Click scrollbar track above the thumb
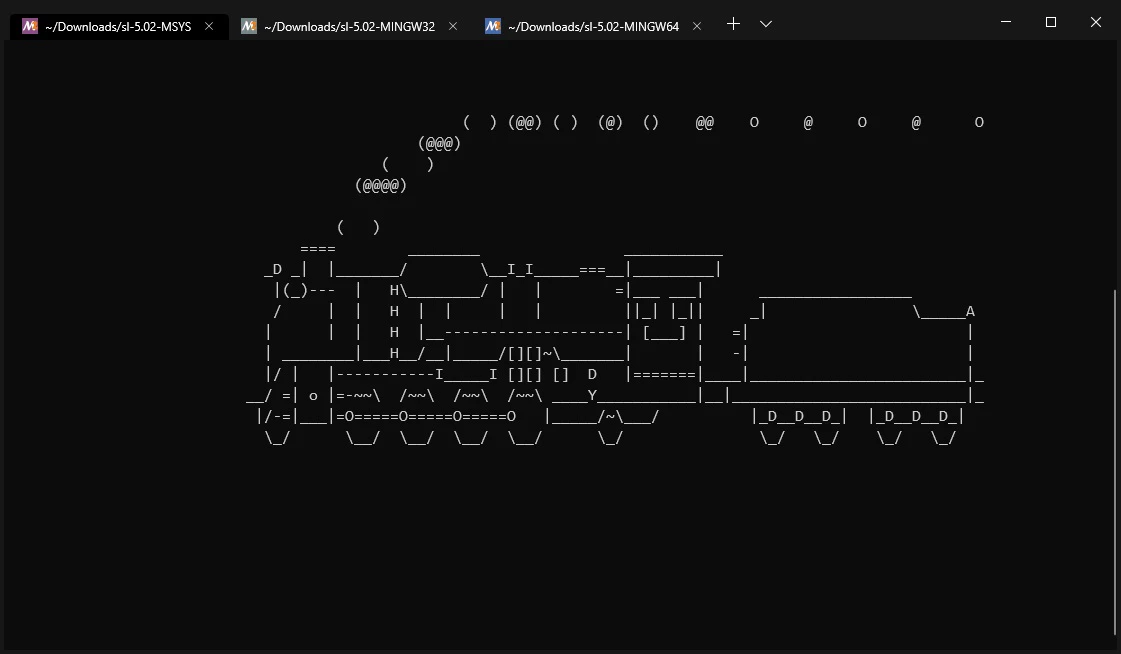The height and width of the screenshot is (654, 1121). [x=1116, y=164]
